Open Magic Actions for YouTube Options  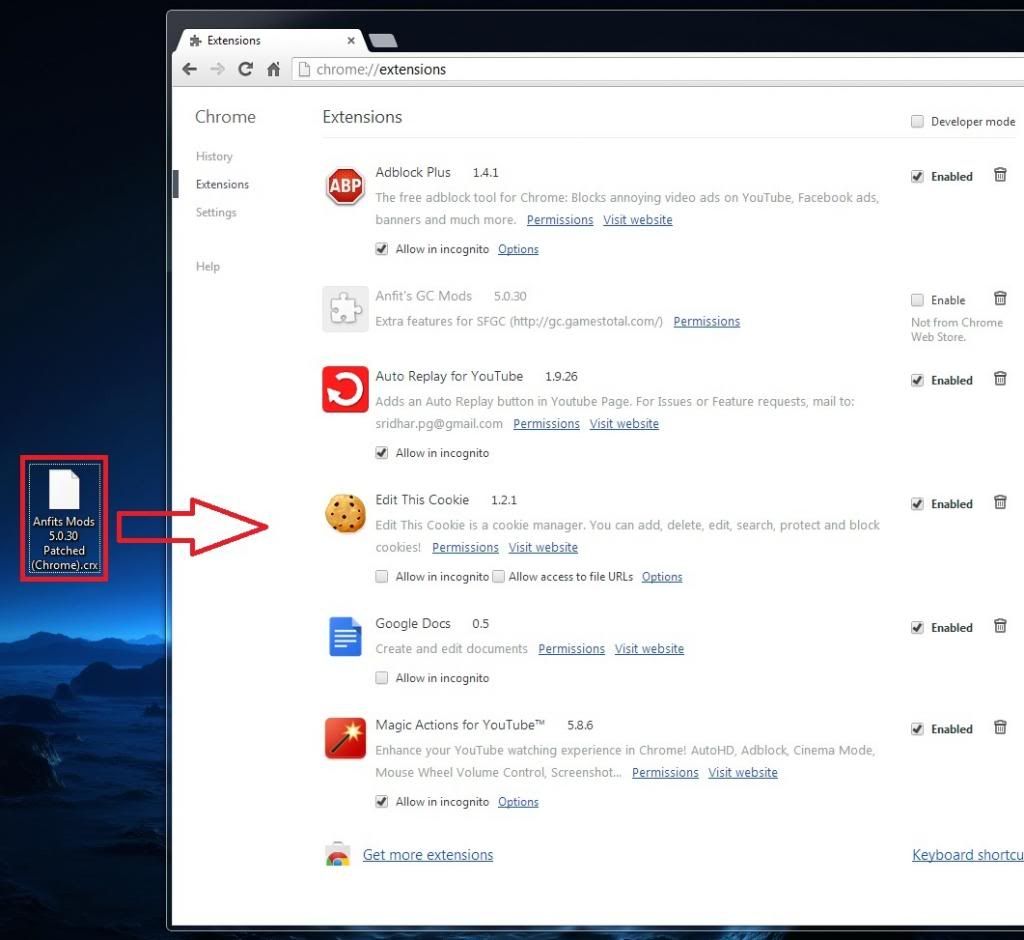[518, 802]
